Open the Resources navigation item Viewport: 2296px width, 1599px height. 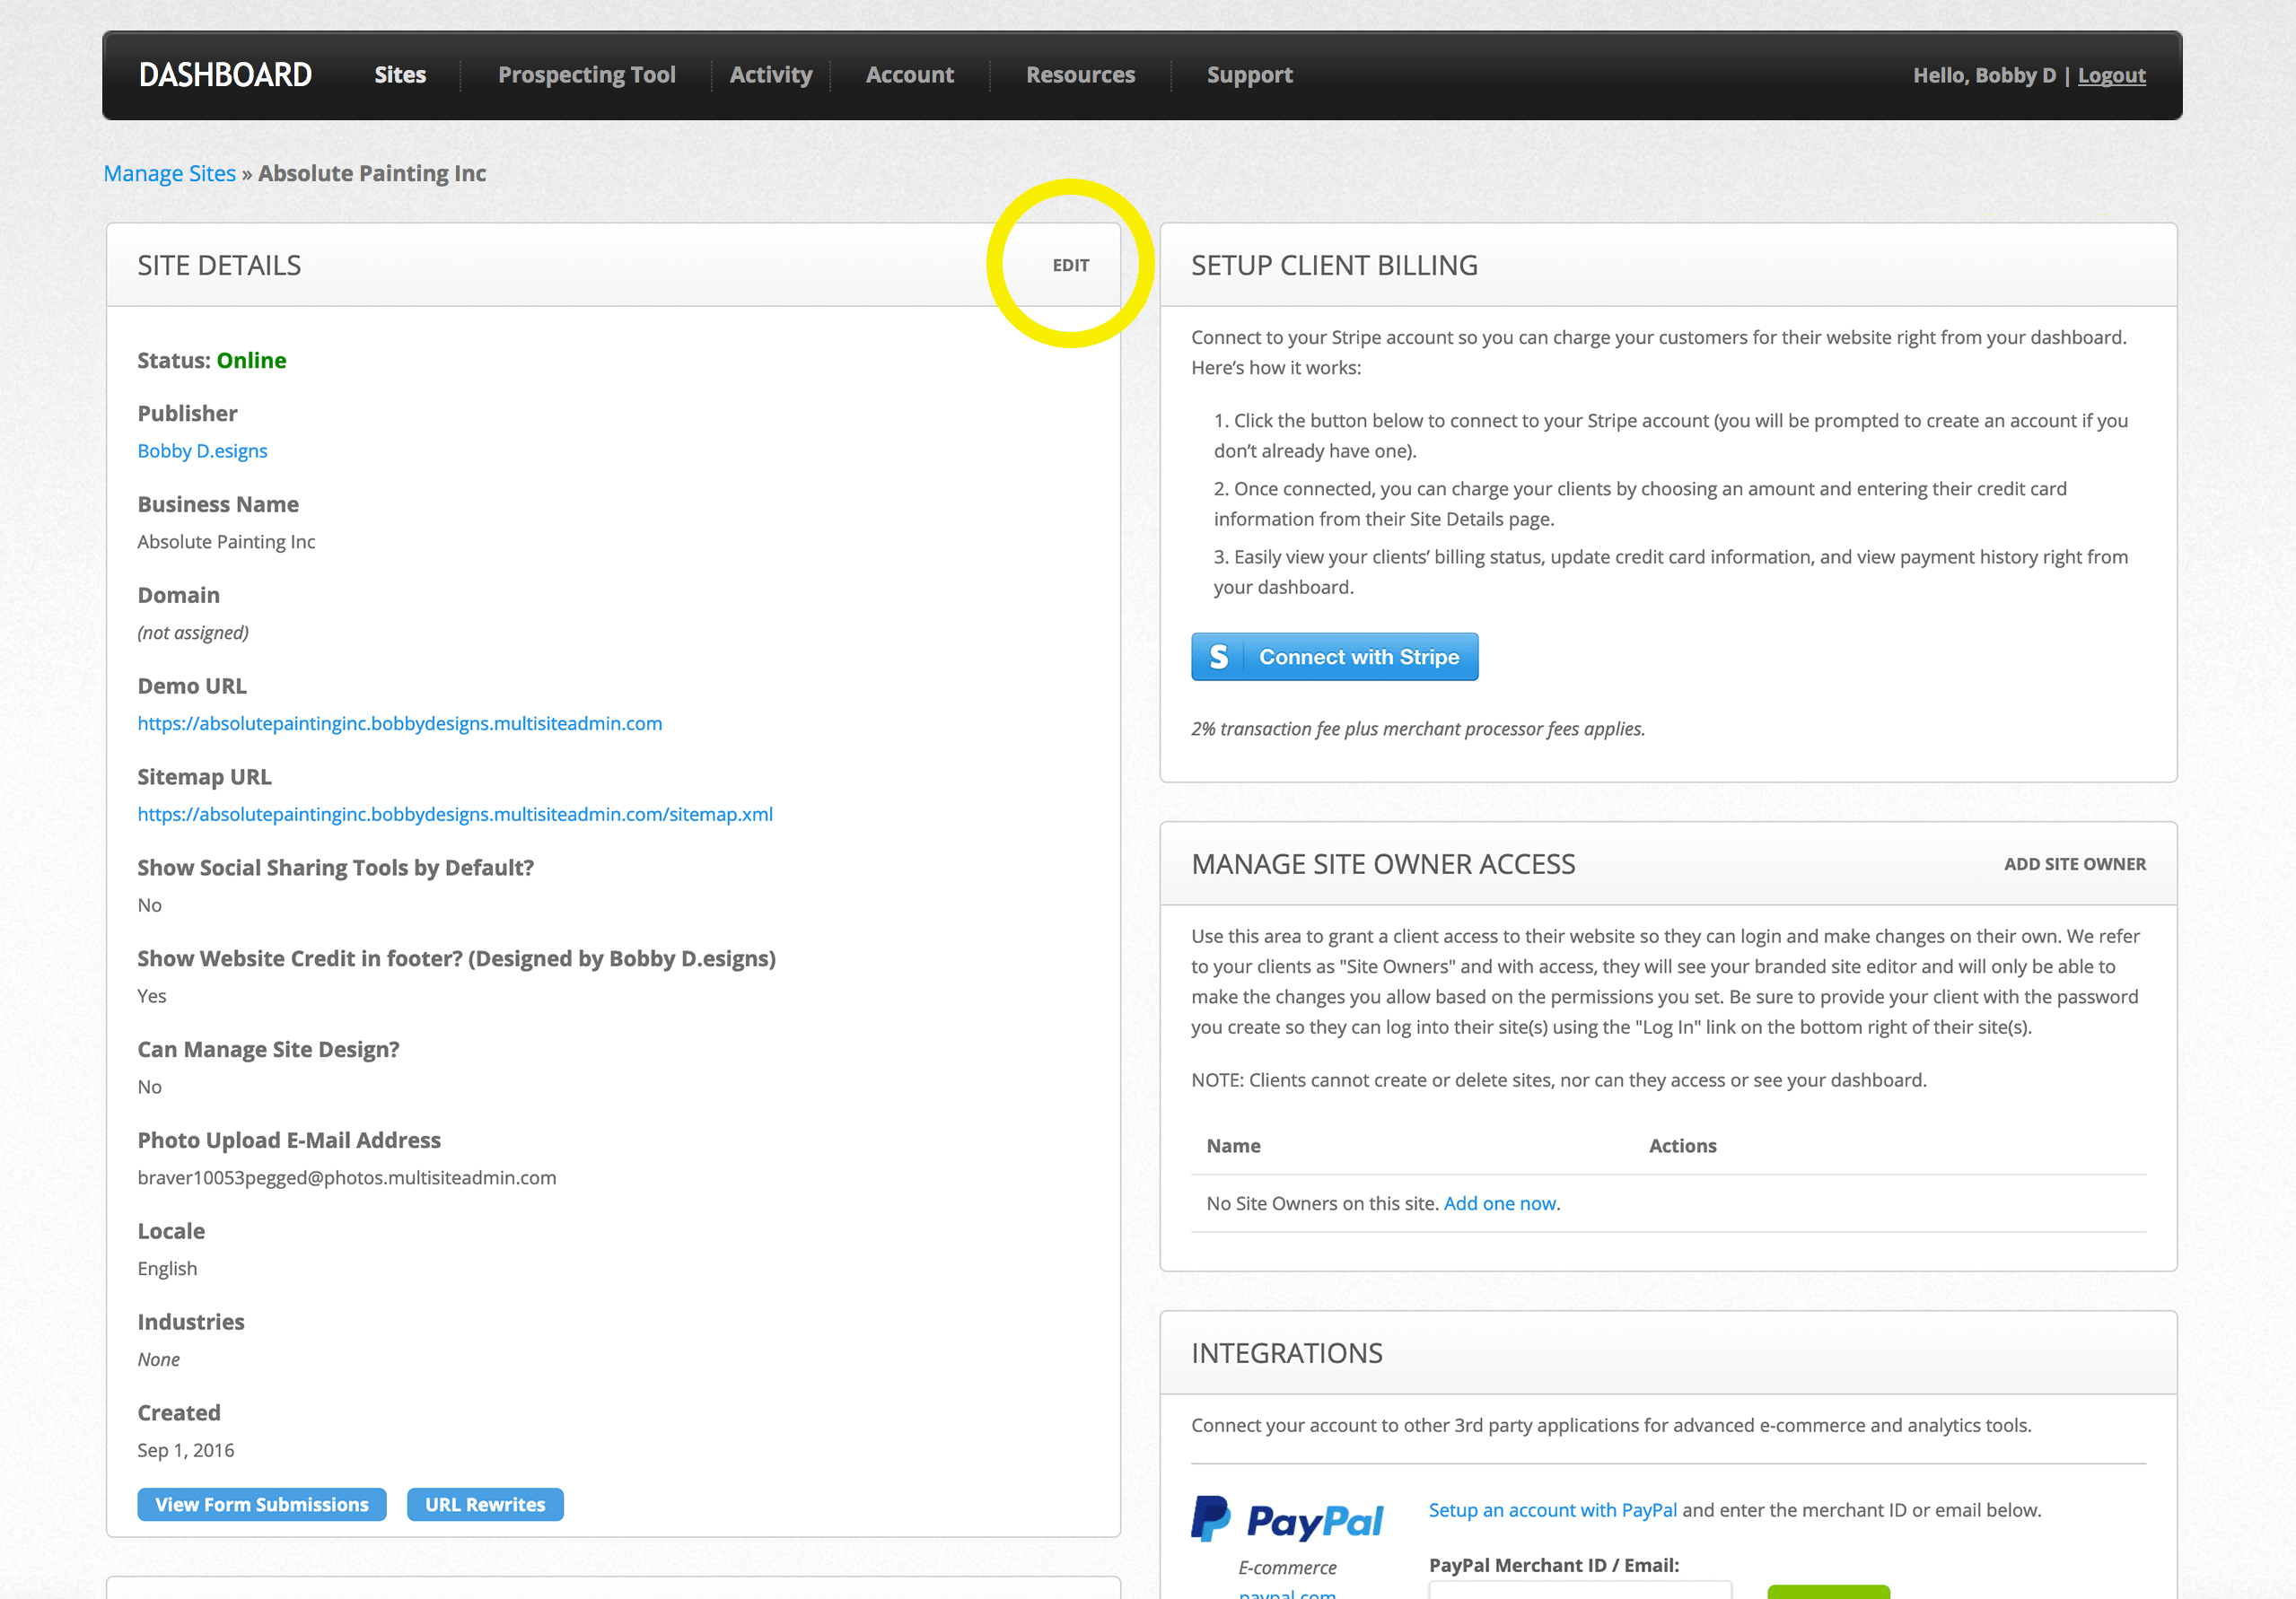1080,75
